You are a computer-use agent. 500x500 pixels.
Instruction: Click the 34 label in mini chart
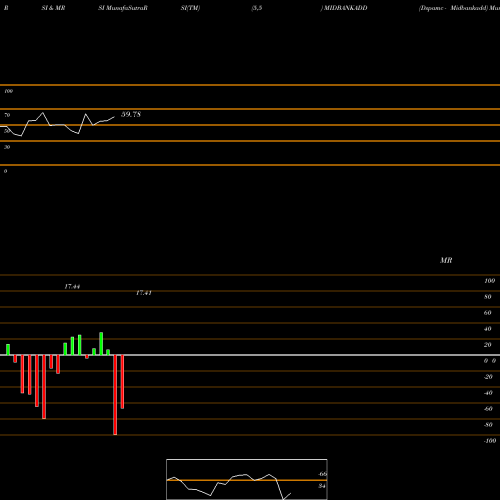[322, 486]
